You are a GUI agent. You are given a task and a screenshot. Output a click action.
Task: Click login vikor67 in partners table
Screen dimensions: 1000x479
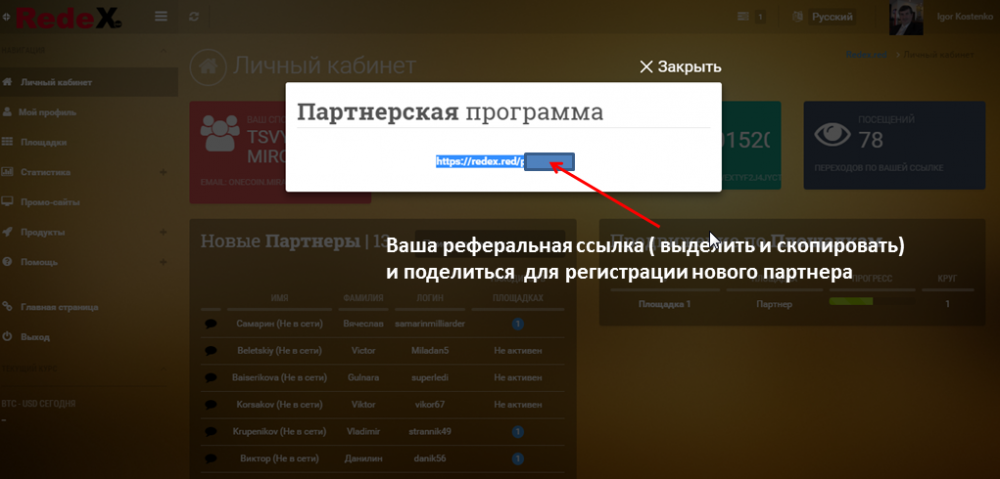coord(429,404)
